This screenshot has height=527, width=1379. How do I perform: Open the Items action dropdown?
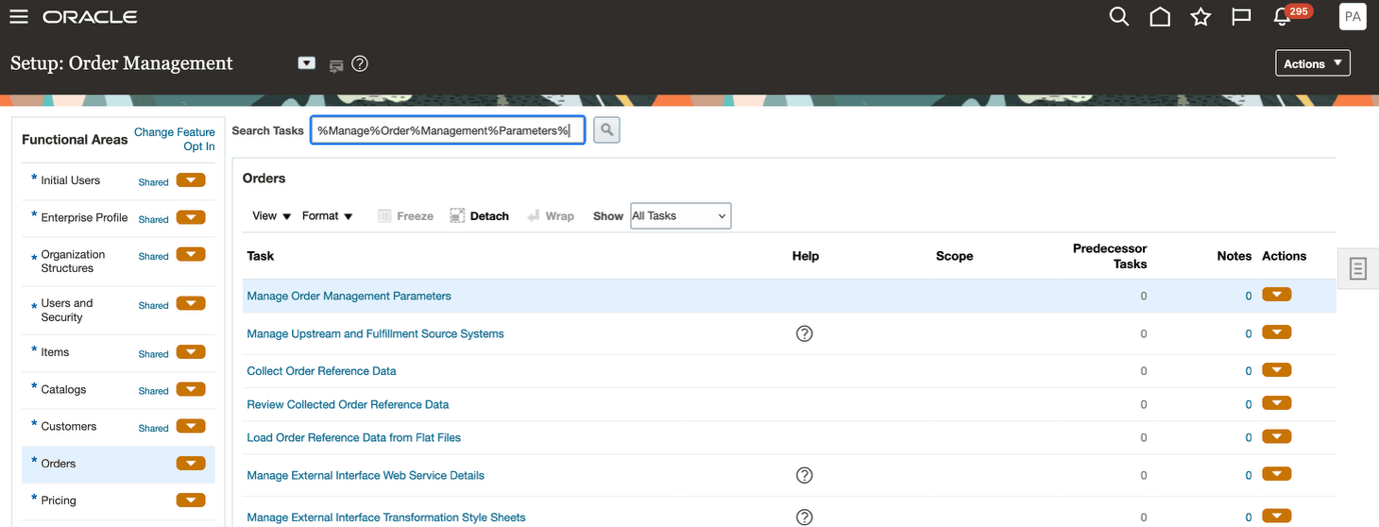tap(191, 352)
